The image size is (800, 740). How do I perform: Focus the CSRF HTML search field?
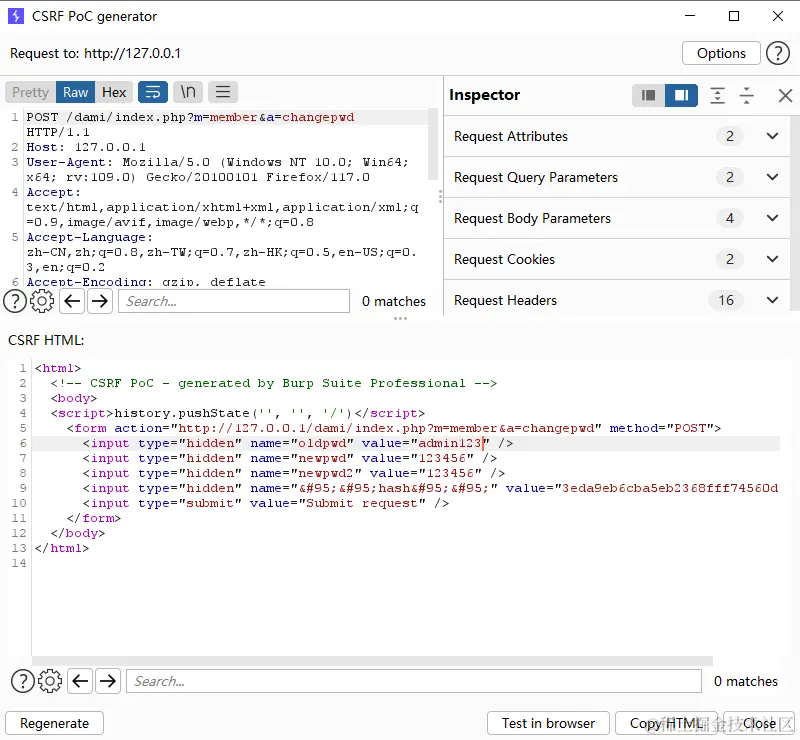tap(414, 681)
